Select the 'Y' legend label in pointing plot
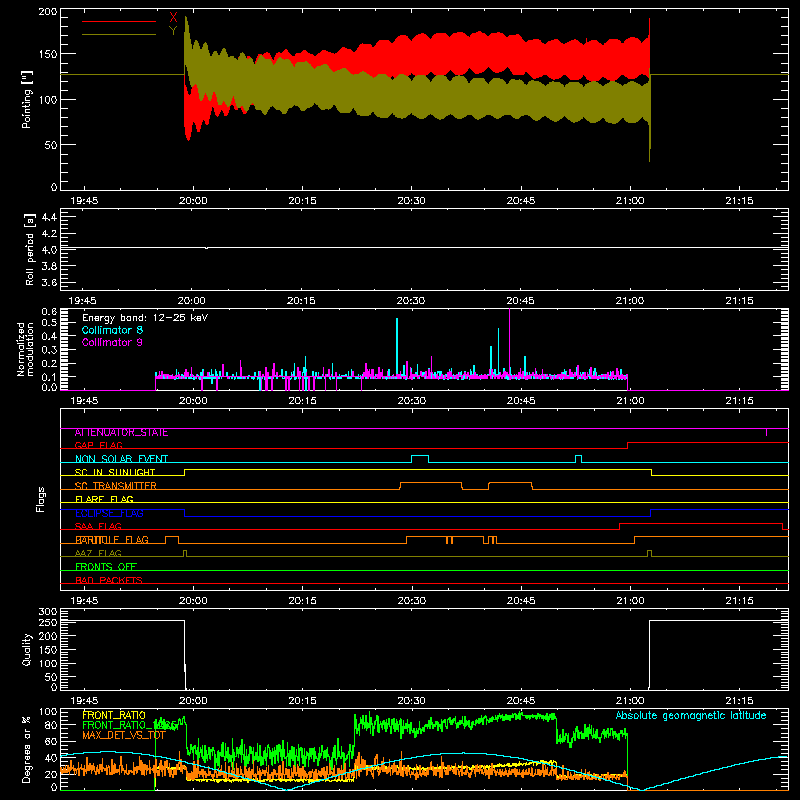Viewport: 800px width, 800px height. 173,31
